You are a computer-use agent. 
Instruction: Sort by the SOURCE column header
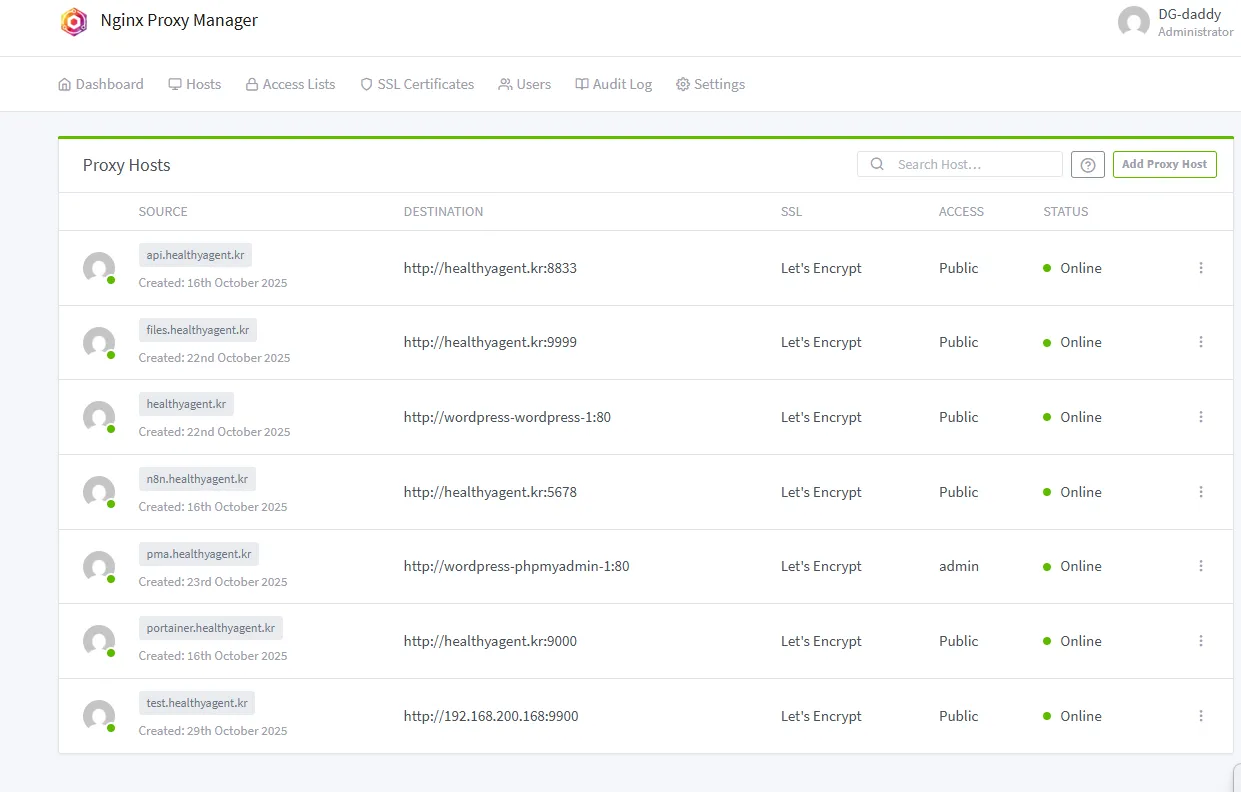(x=163, y=212)
